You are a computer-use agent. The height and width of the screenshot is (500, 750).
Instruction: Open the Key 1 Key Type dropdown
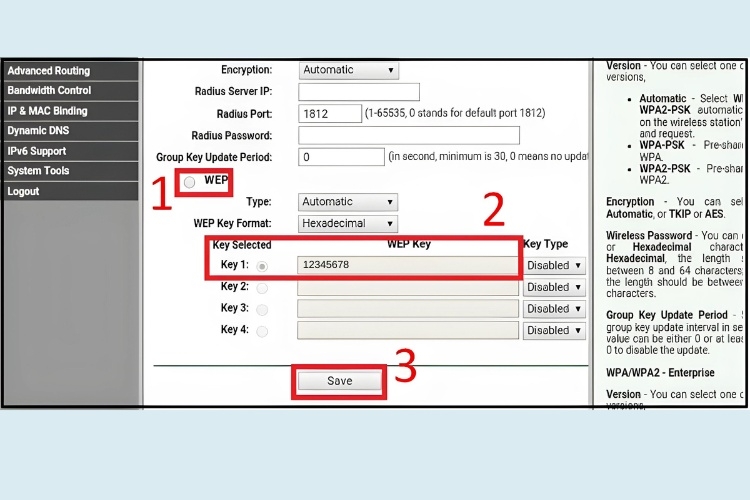554,266
